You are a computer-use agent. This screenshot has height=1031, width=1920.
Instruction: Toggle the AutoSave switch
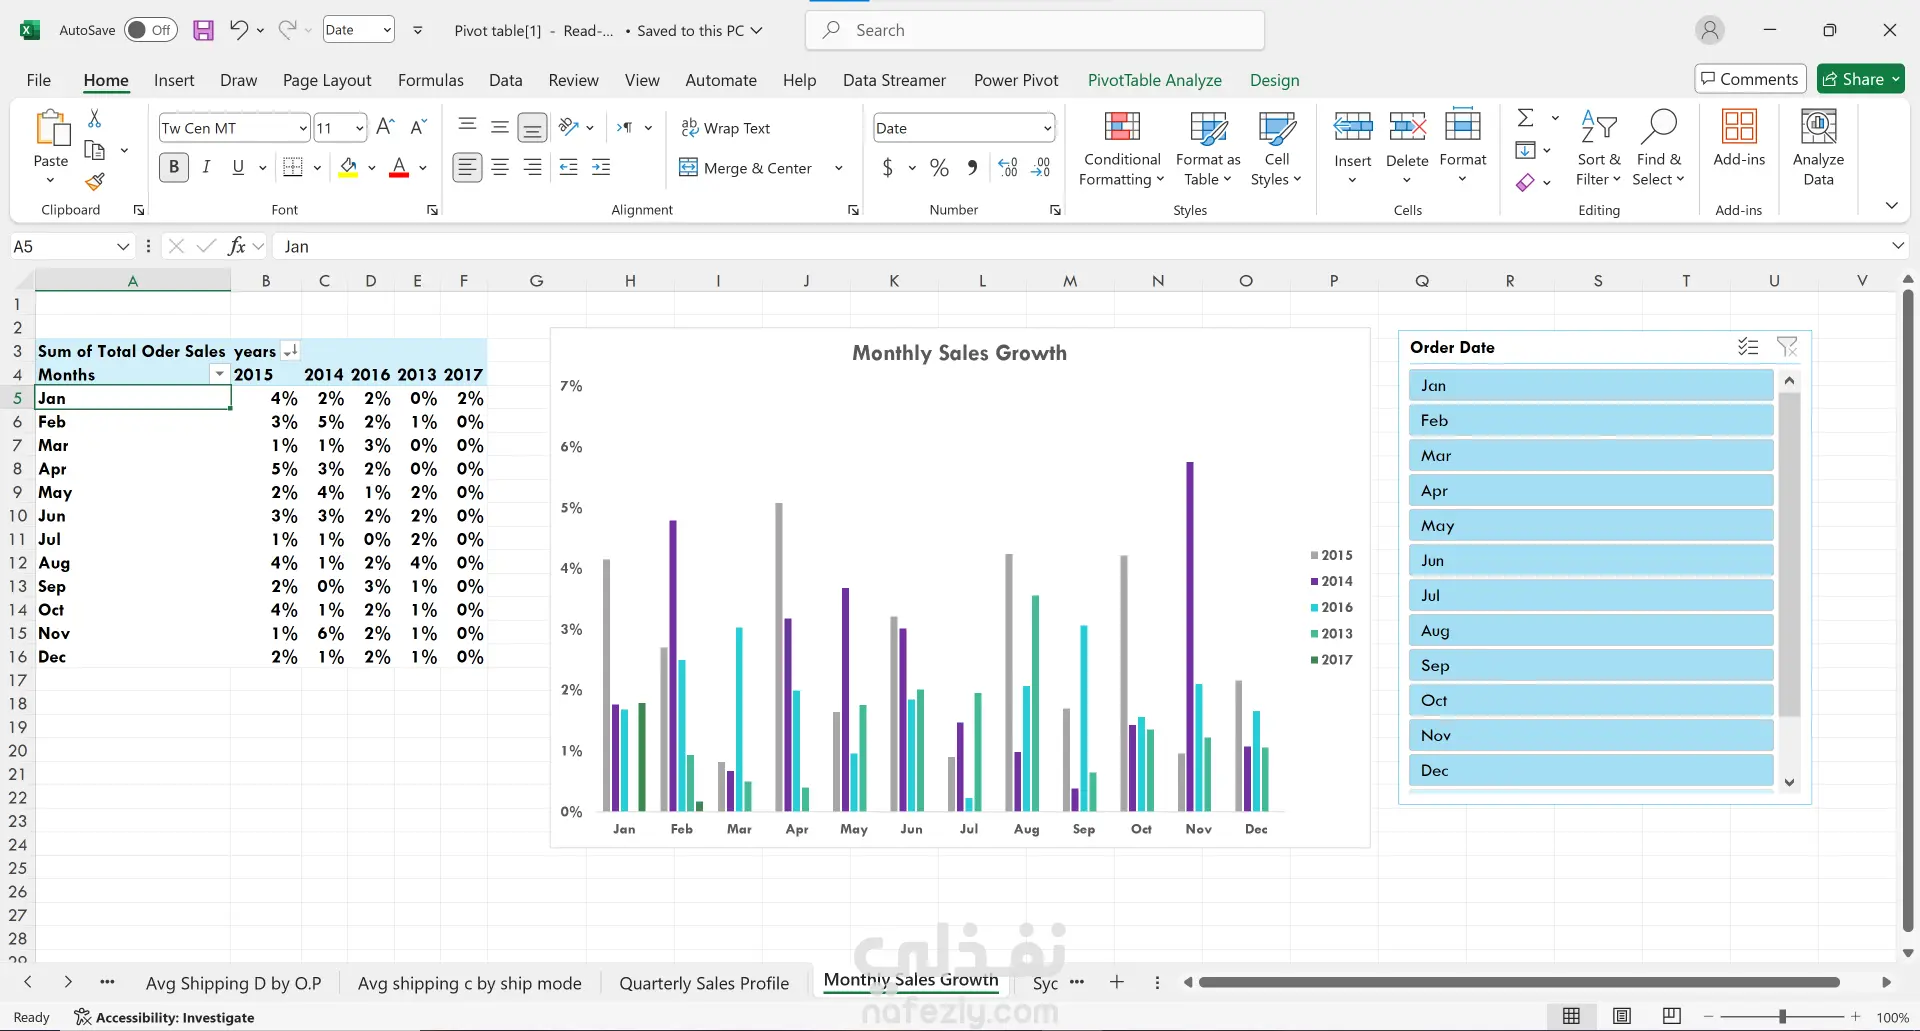pyautogui.click(x=151, y=30)
